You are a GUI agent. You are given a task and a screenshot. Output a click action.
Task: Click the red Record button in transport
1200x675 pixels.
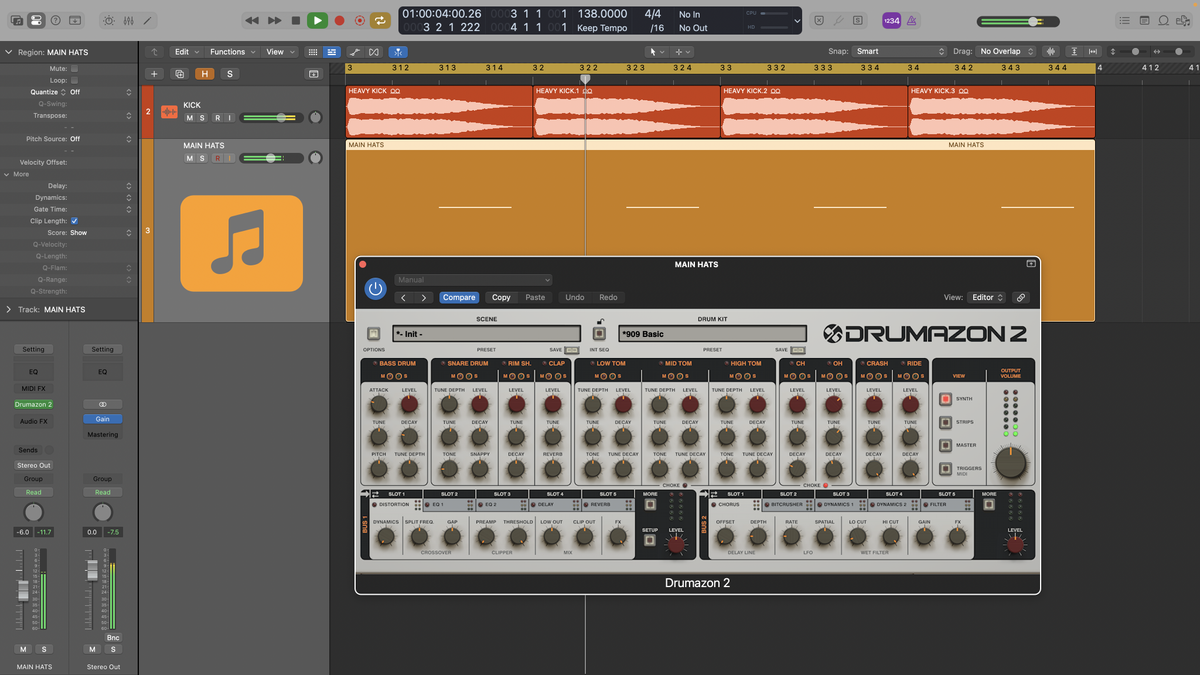tap(339, 20)
